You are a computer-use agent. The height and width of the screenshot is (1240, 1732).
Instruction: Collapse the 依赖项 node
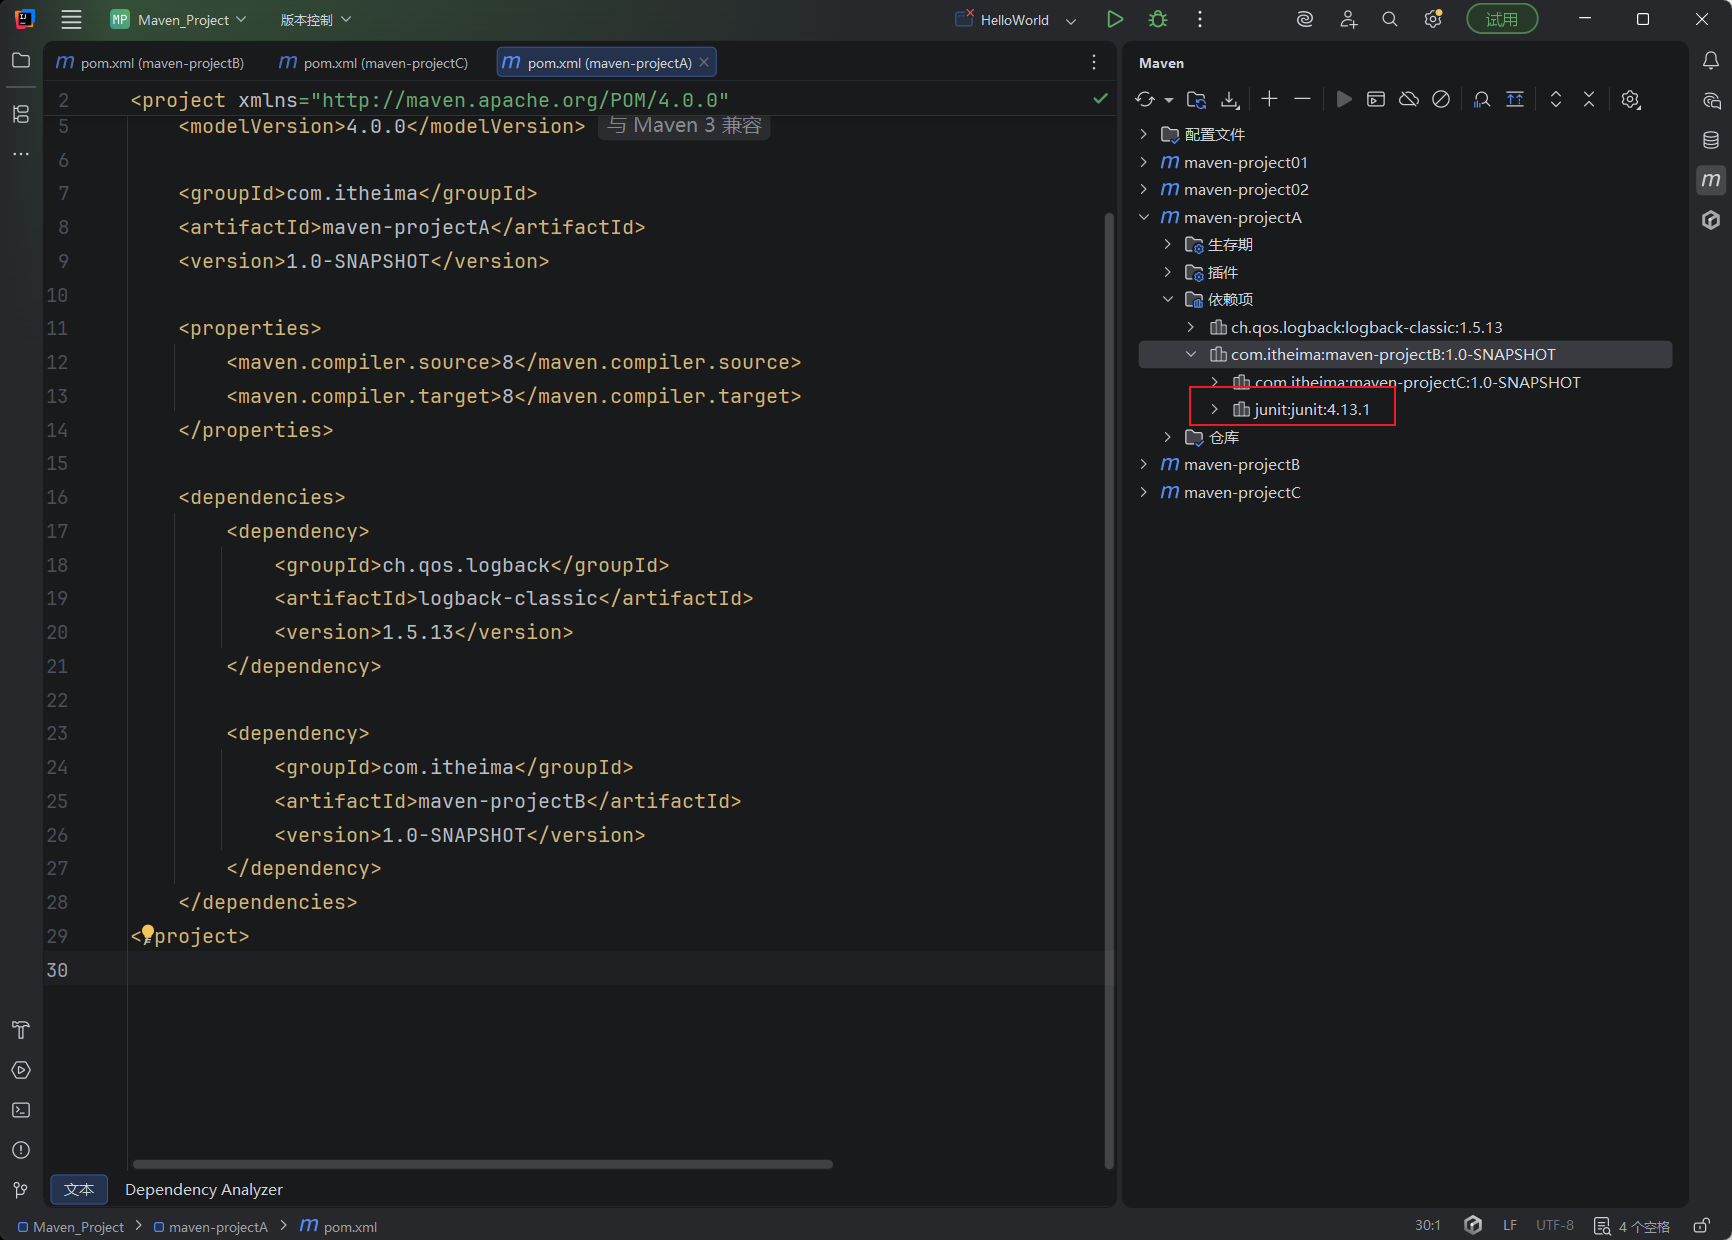(x=1167, y=299)
